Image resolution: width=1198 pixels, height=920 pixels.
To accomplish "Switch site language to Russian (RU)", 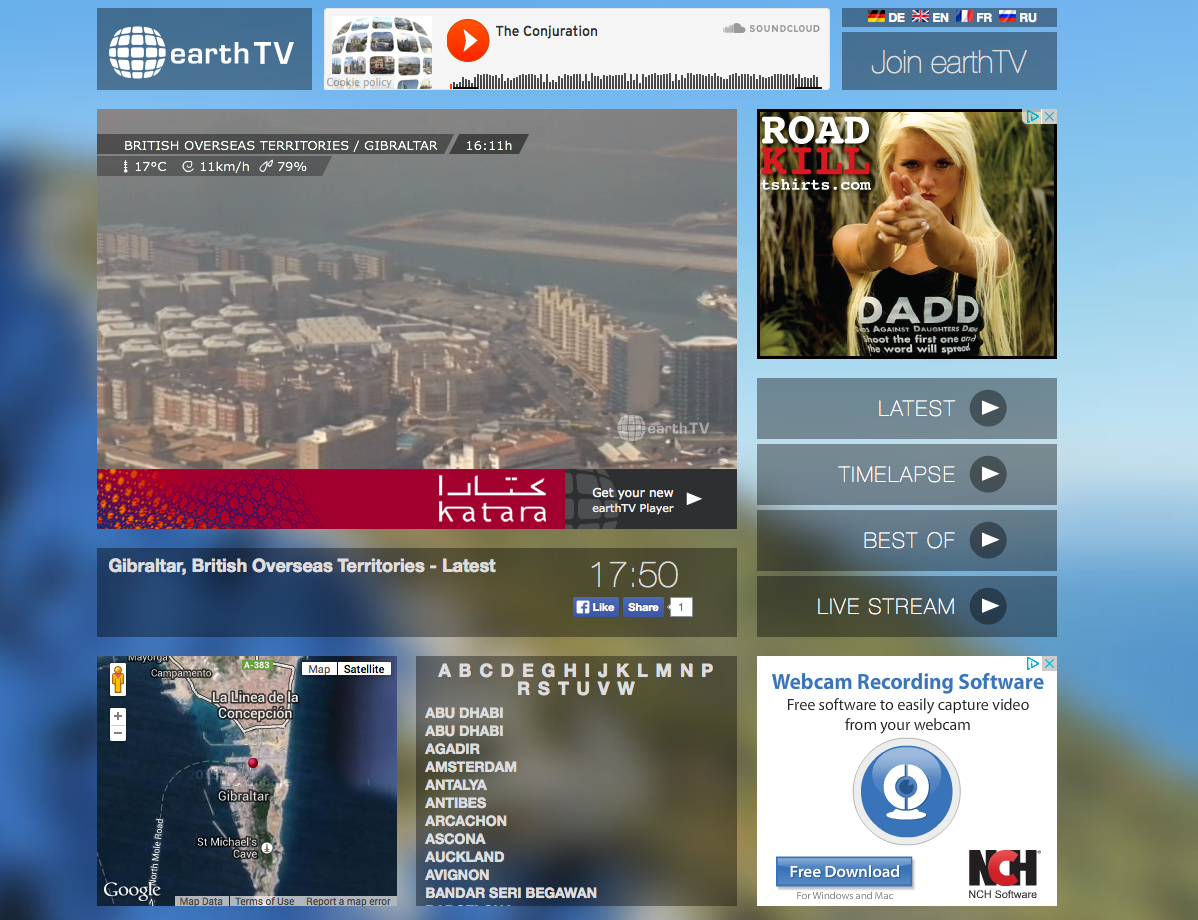I will [1018, 17].
